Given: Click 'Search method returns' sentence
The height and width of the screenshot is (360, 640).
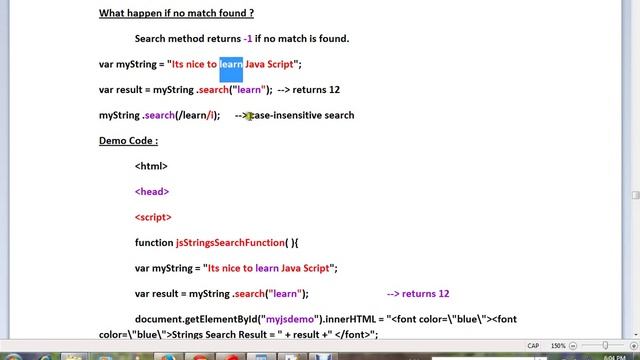Looking at the screenshot, I should coord(242,39).
